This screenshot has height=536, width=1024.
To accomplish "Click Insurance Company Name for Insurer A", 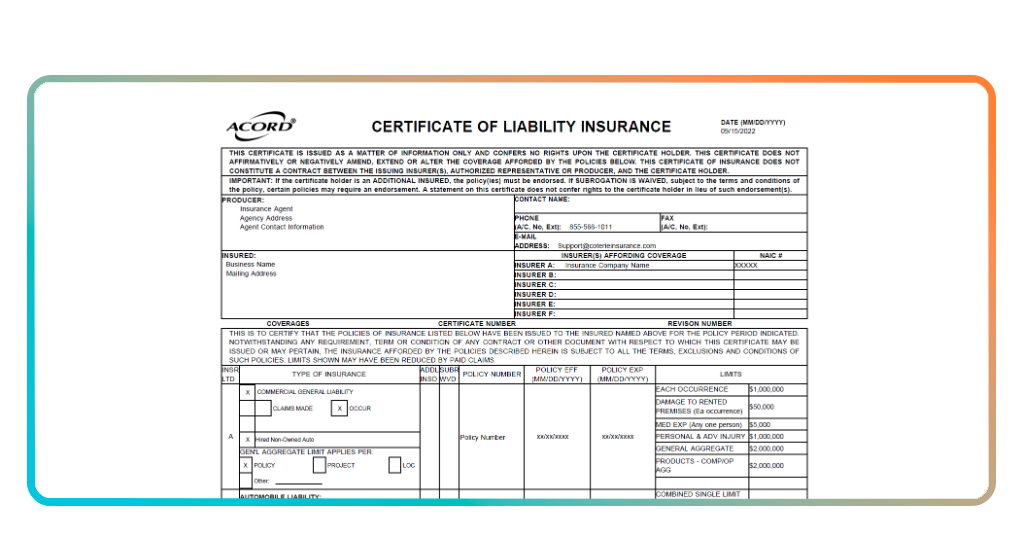I will (x=607, y=266).
